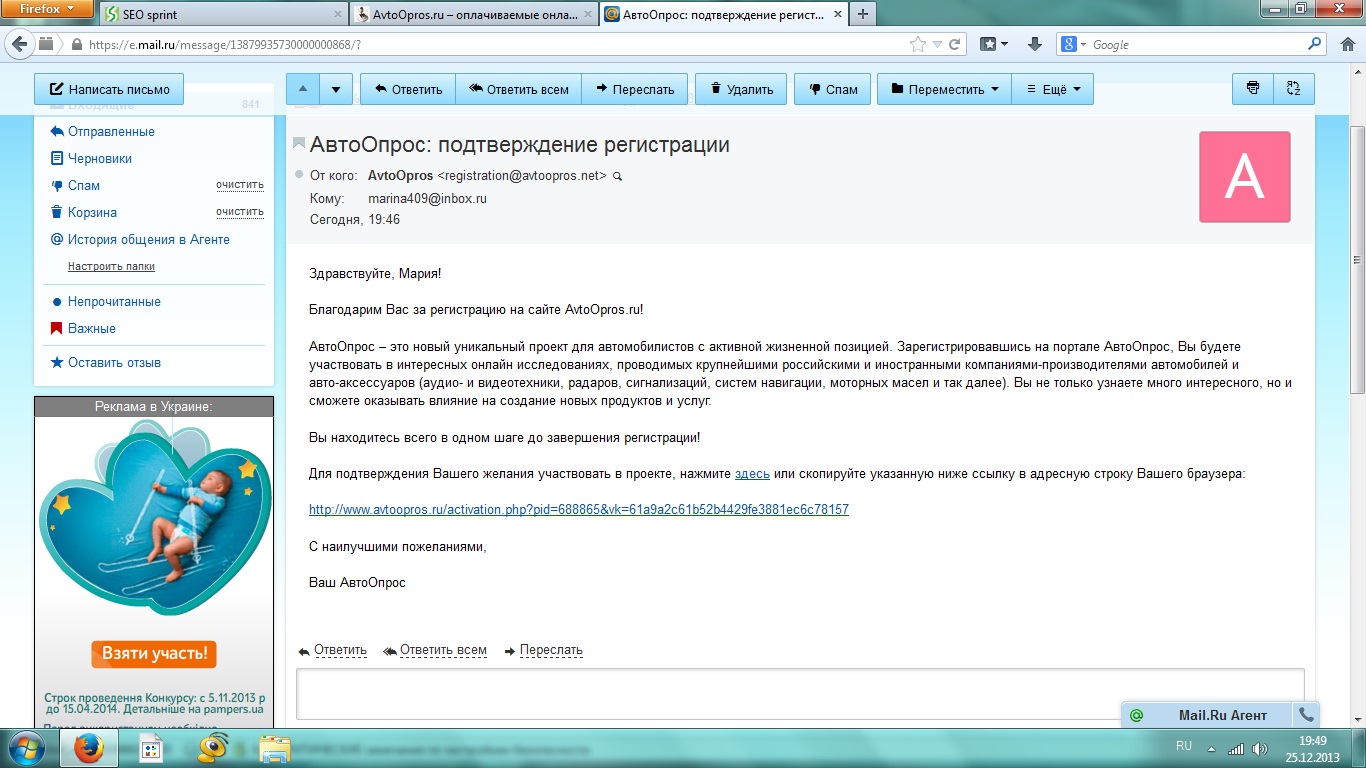The height and width of the screenshot is (768, 1366).
Task: Click Взяти участь ad button
Action: pyautogui.click(x=154, y=654)
